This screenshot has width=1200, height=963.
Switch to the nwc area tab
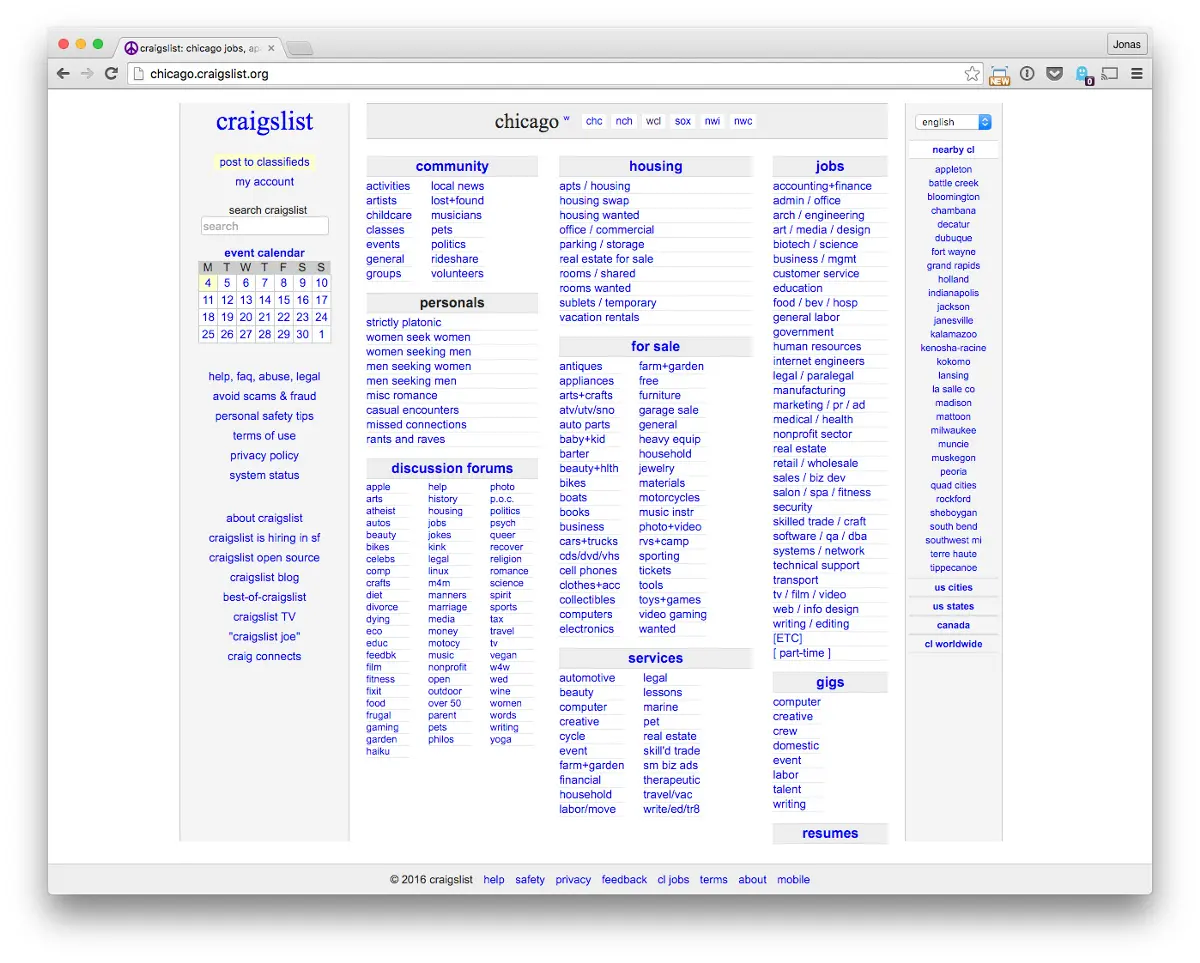(743, 121)
